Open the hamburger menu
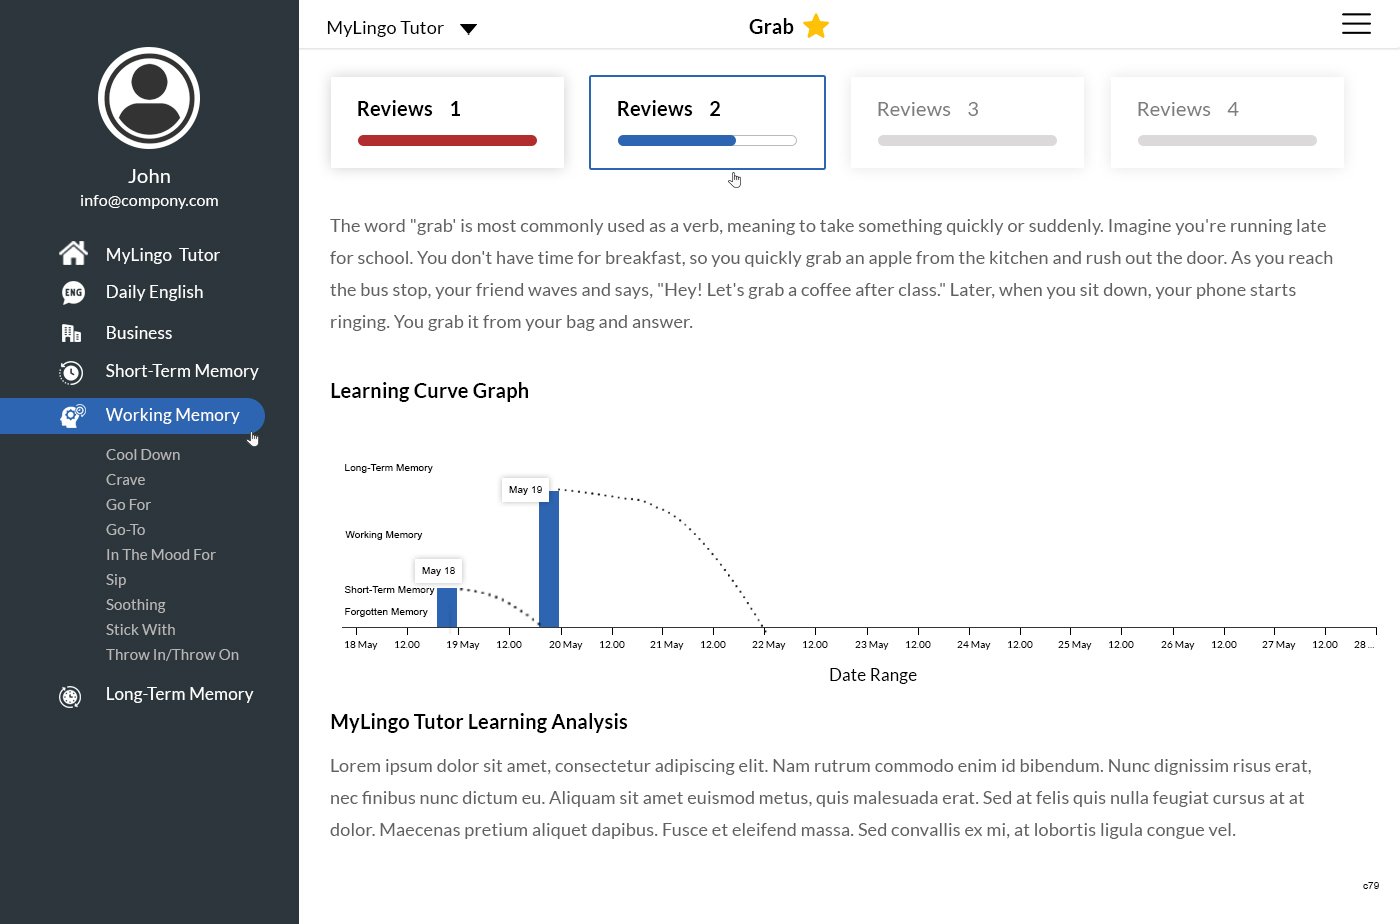This screenshot has height=924, width=1400. [1356, 24]
